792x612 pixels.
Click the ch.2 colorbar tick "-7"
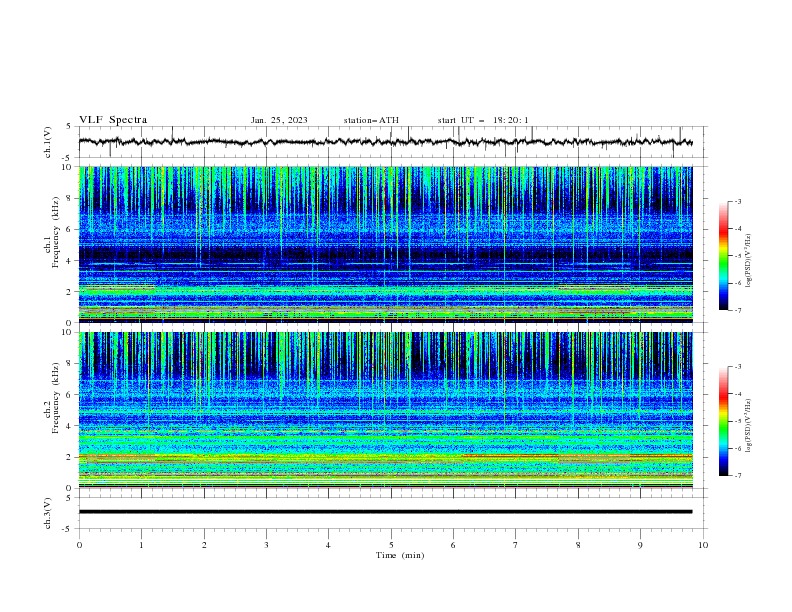pos(738,476)
